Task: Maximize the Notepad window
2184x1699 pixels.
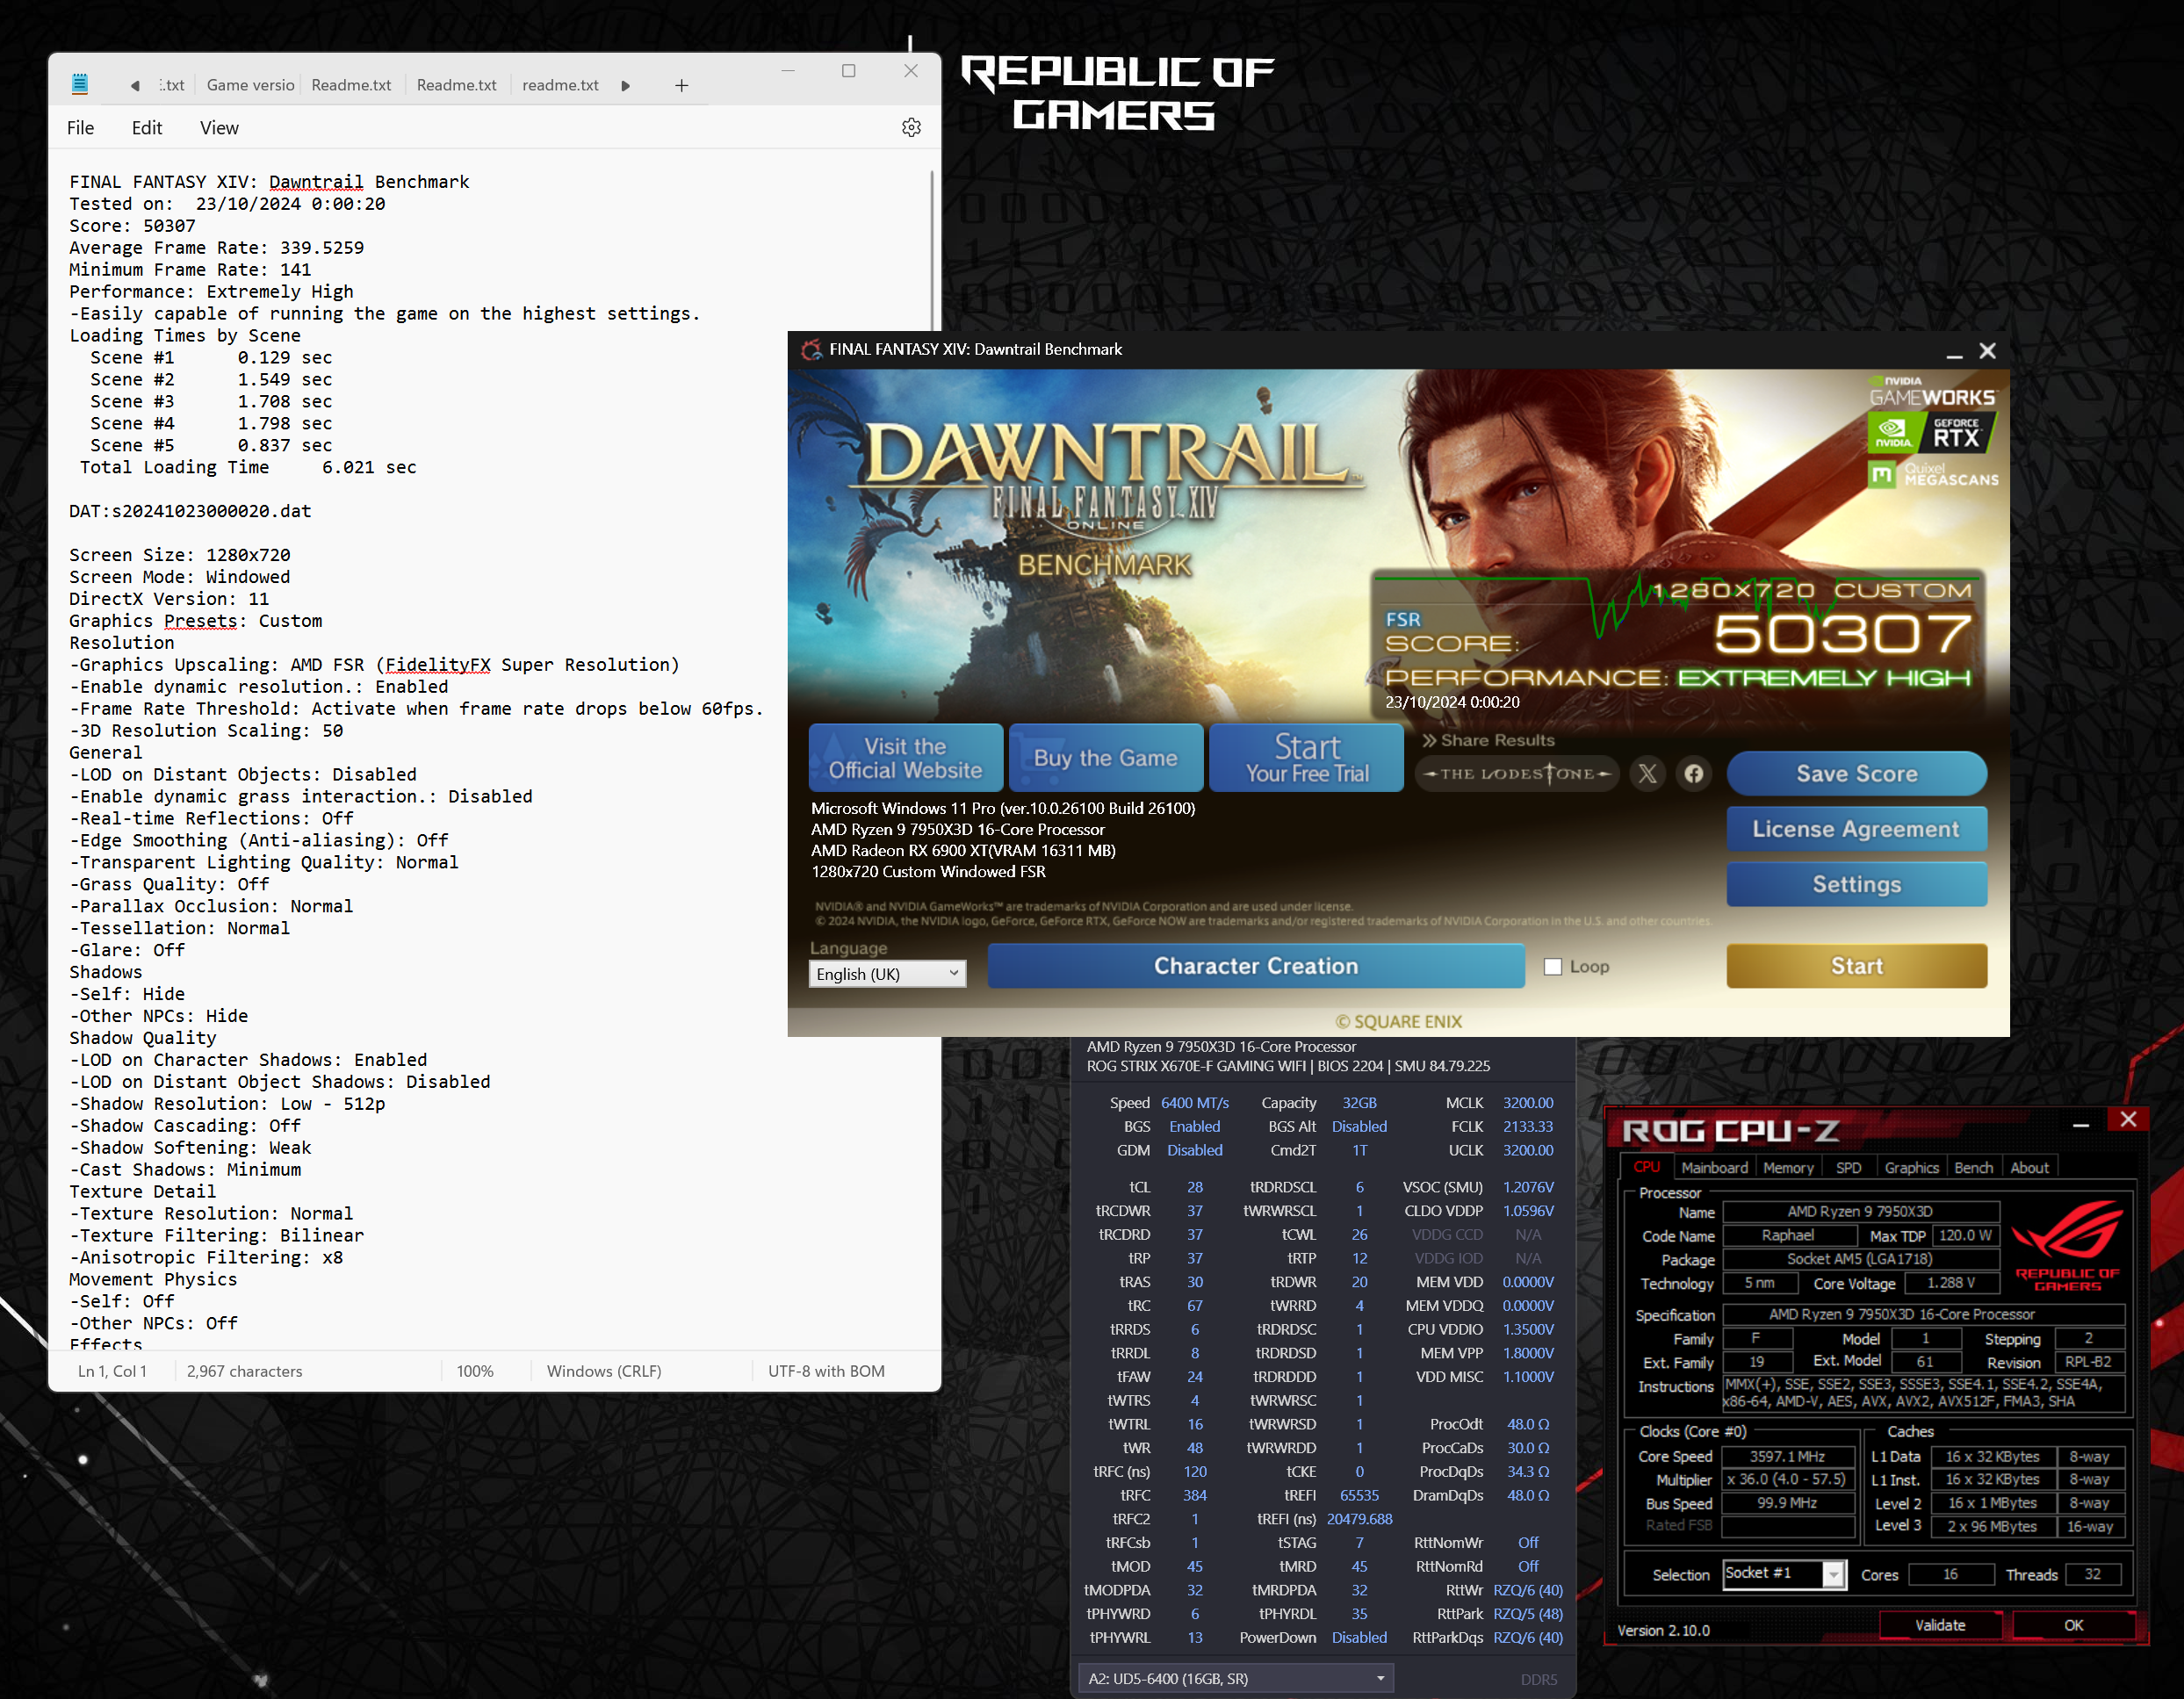Action: (849, 71)
